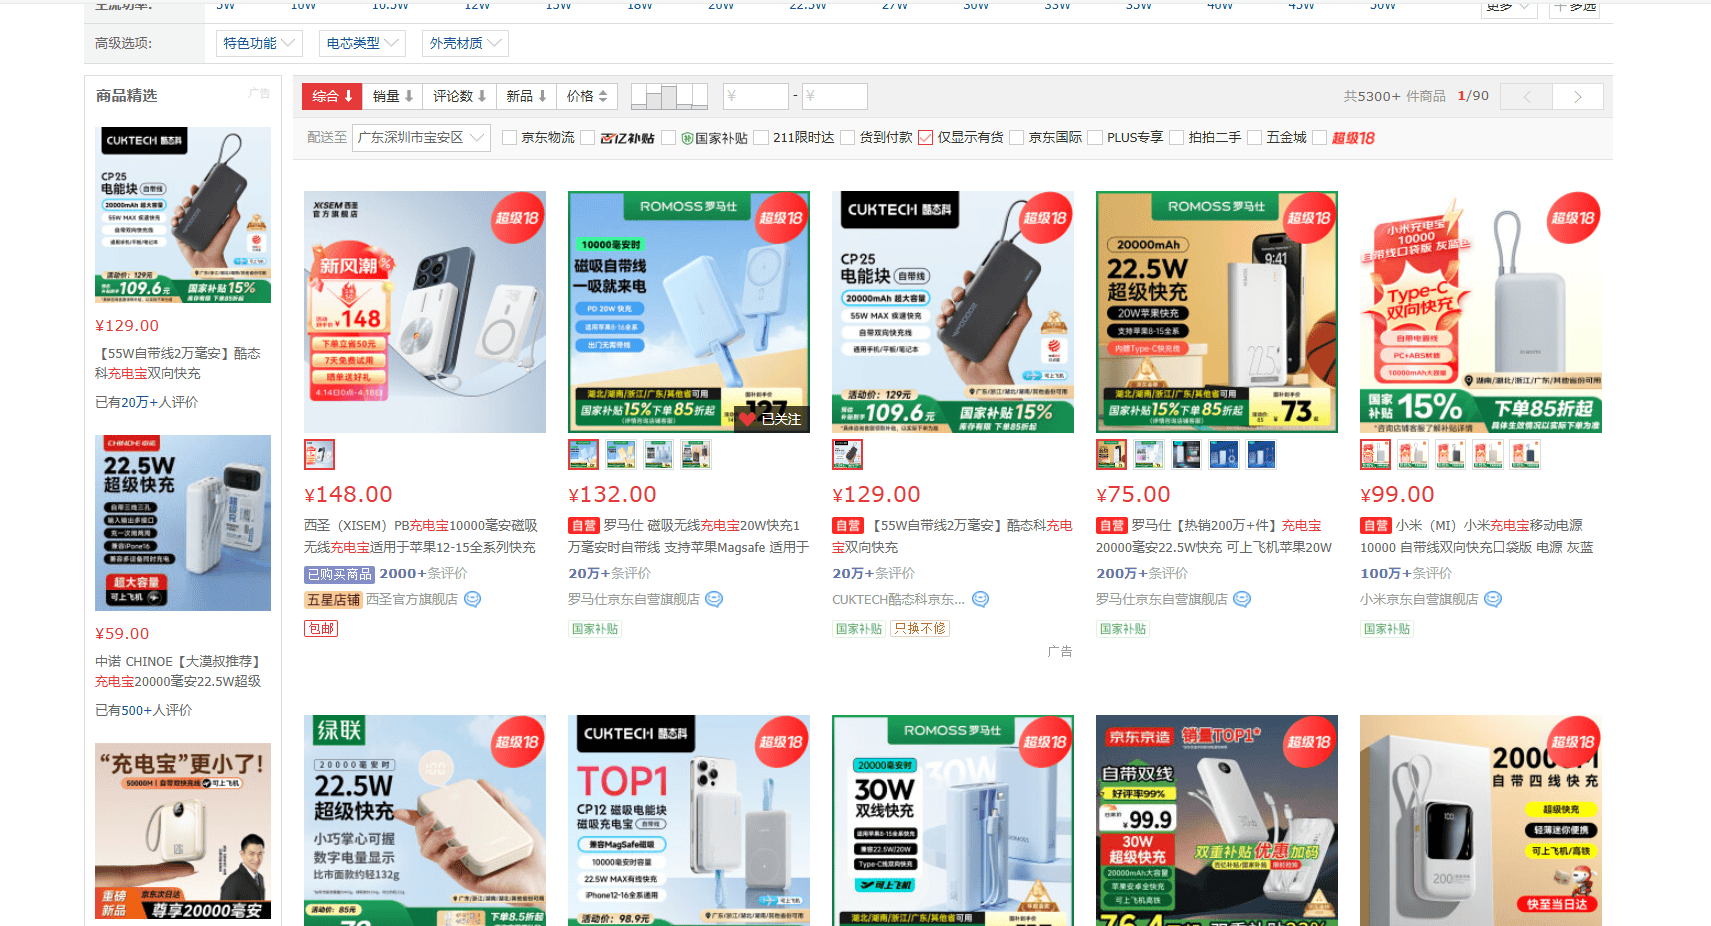Sort results by 评论数
Screen dimensions: 1711x926
(459, 96)
